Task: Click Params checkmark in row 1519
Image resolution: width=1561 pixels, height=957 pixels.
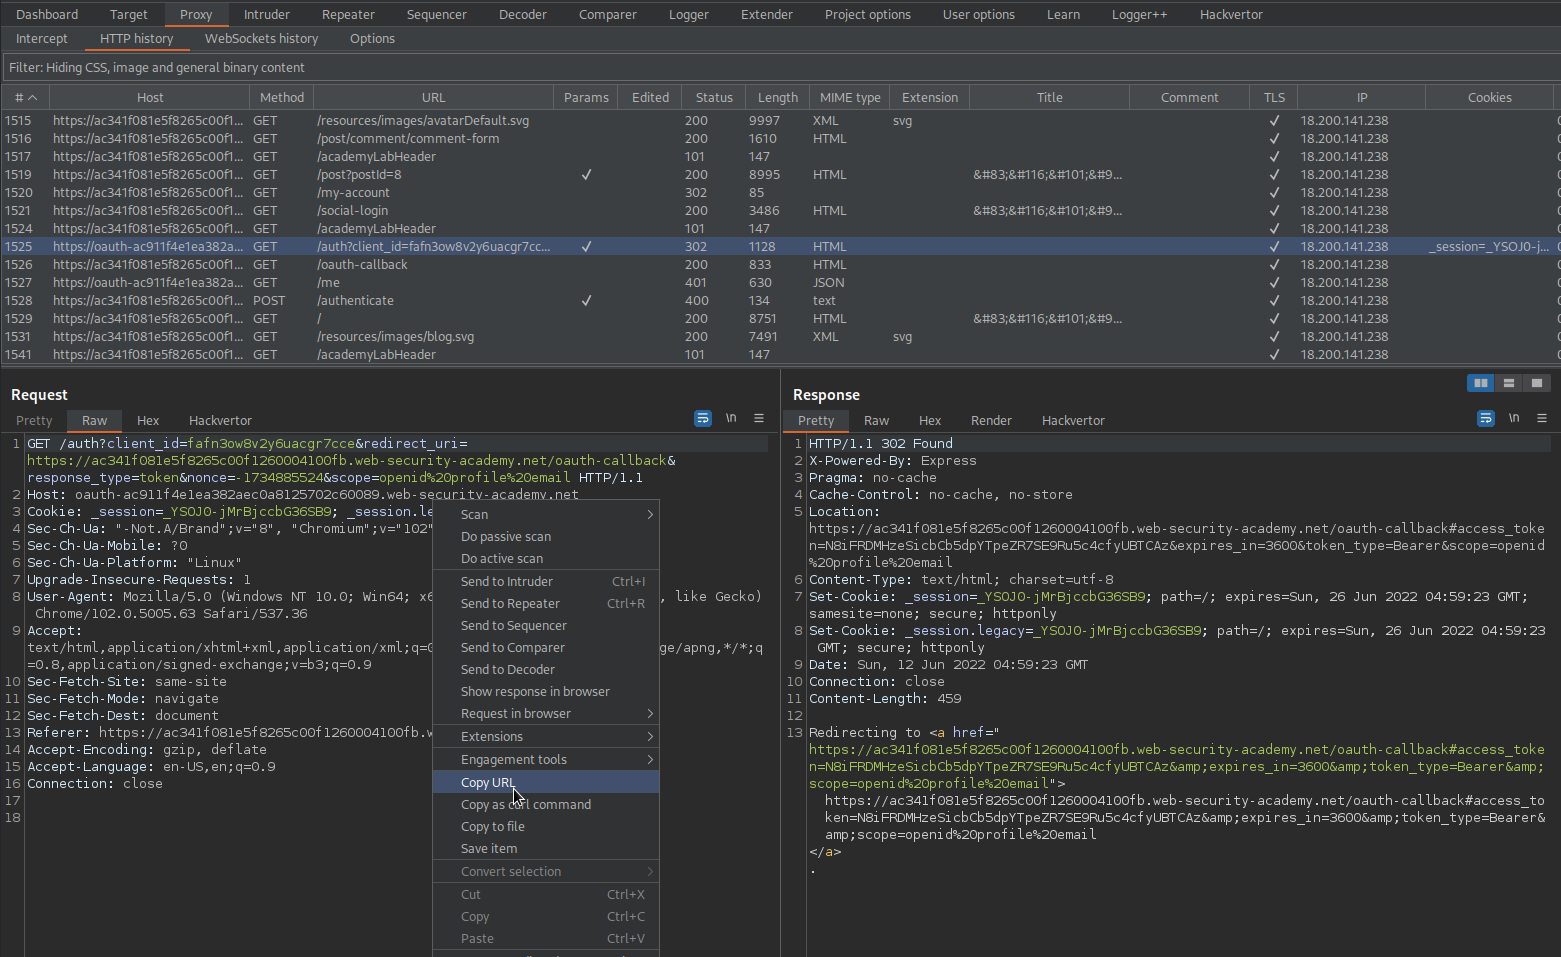Action: (586, 174)
